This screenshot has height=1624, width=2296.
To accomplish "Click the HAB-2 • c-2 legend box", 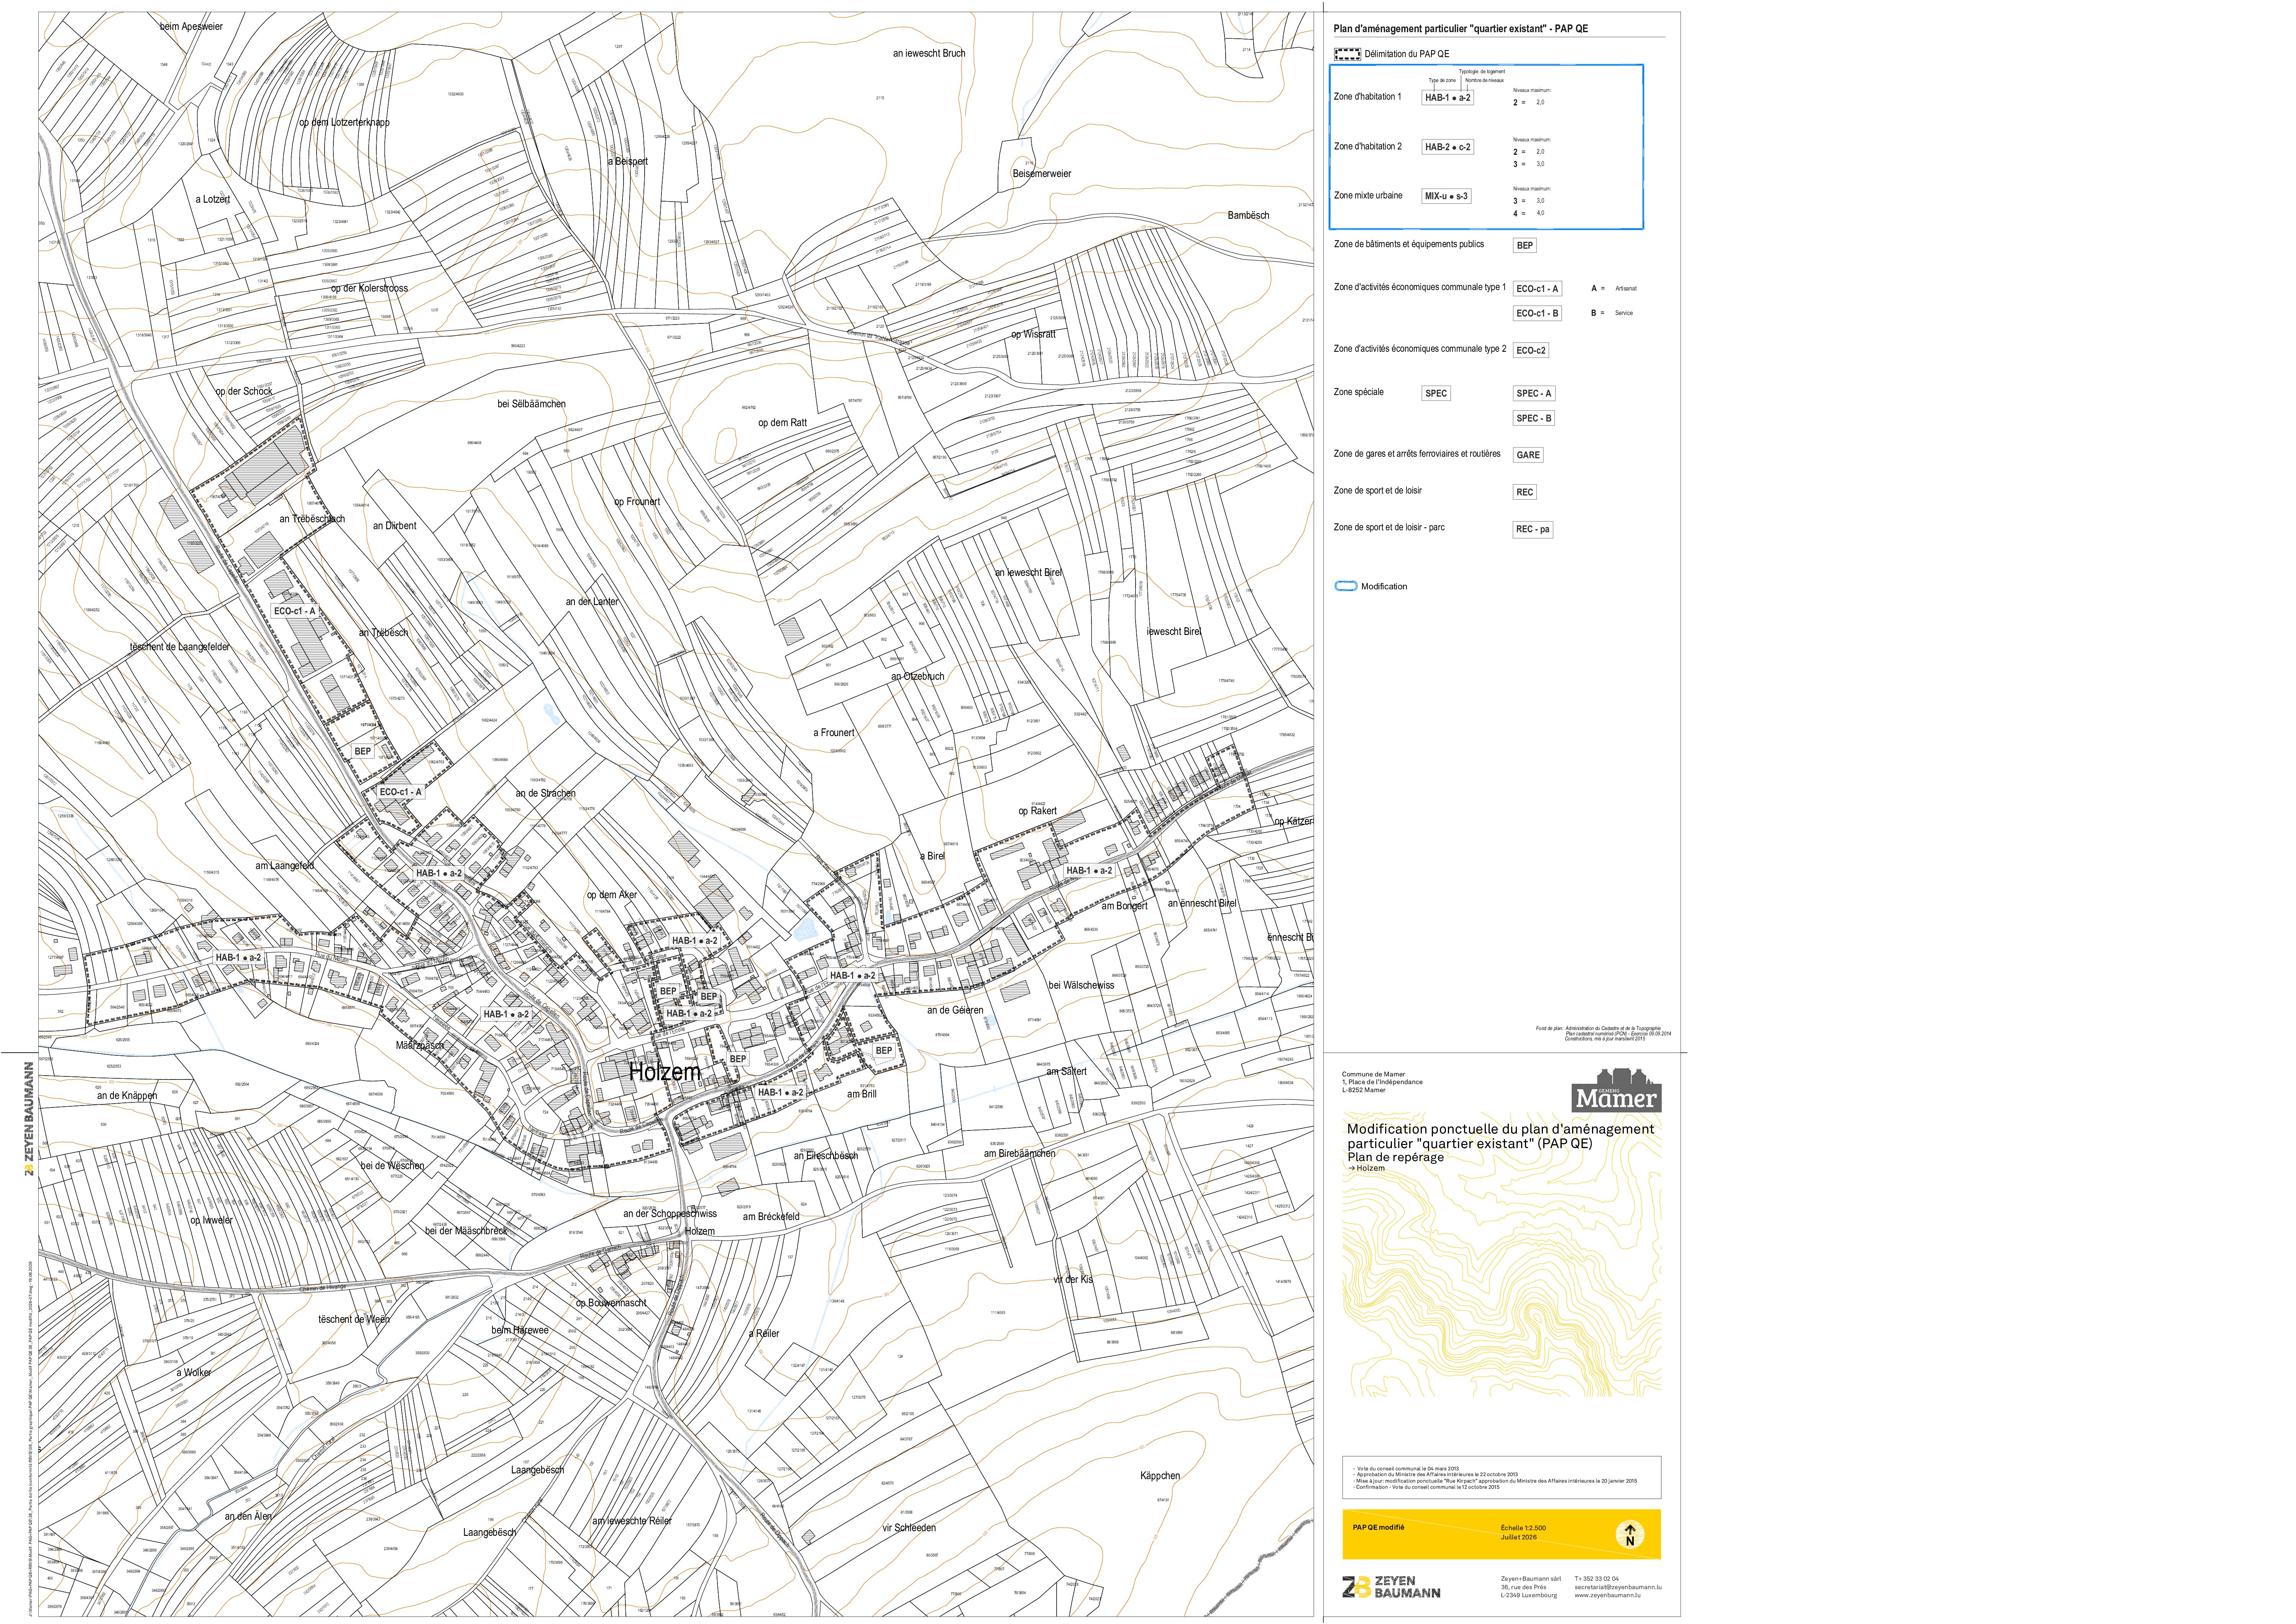I will [x=1447, y=147].
